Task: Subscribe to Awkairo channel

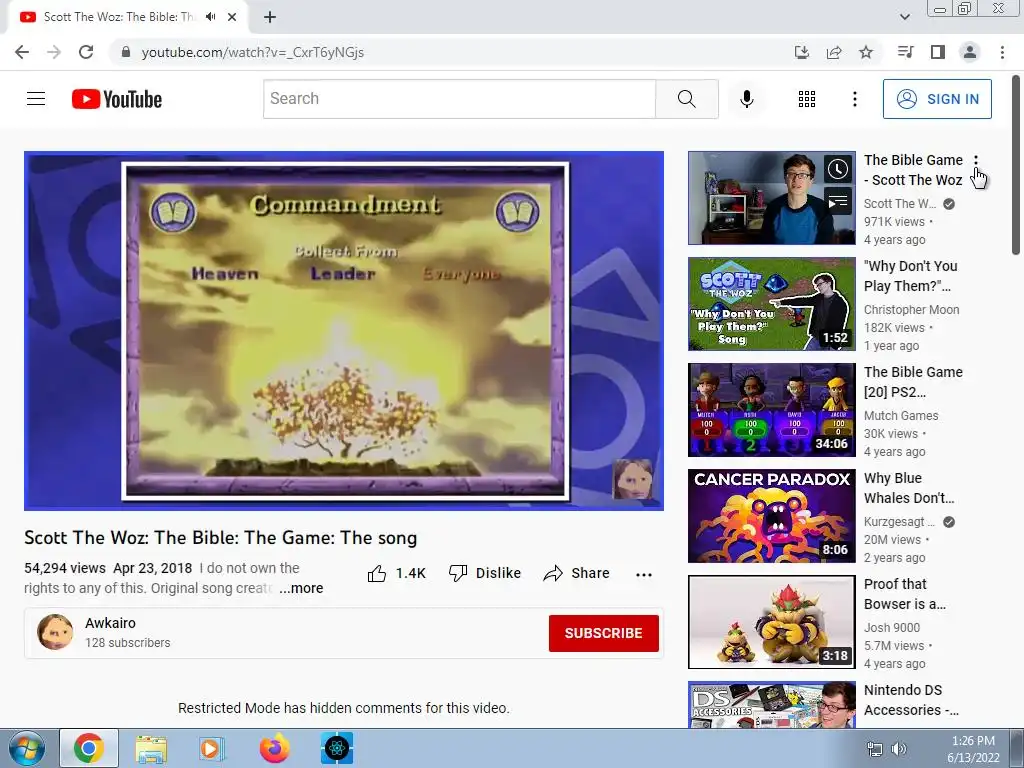Action: 603,633
